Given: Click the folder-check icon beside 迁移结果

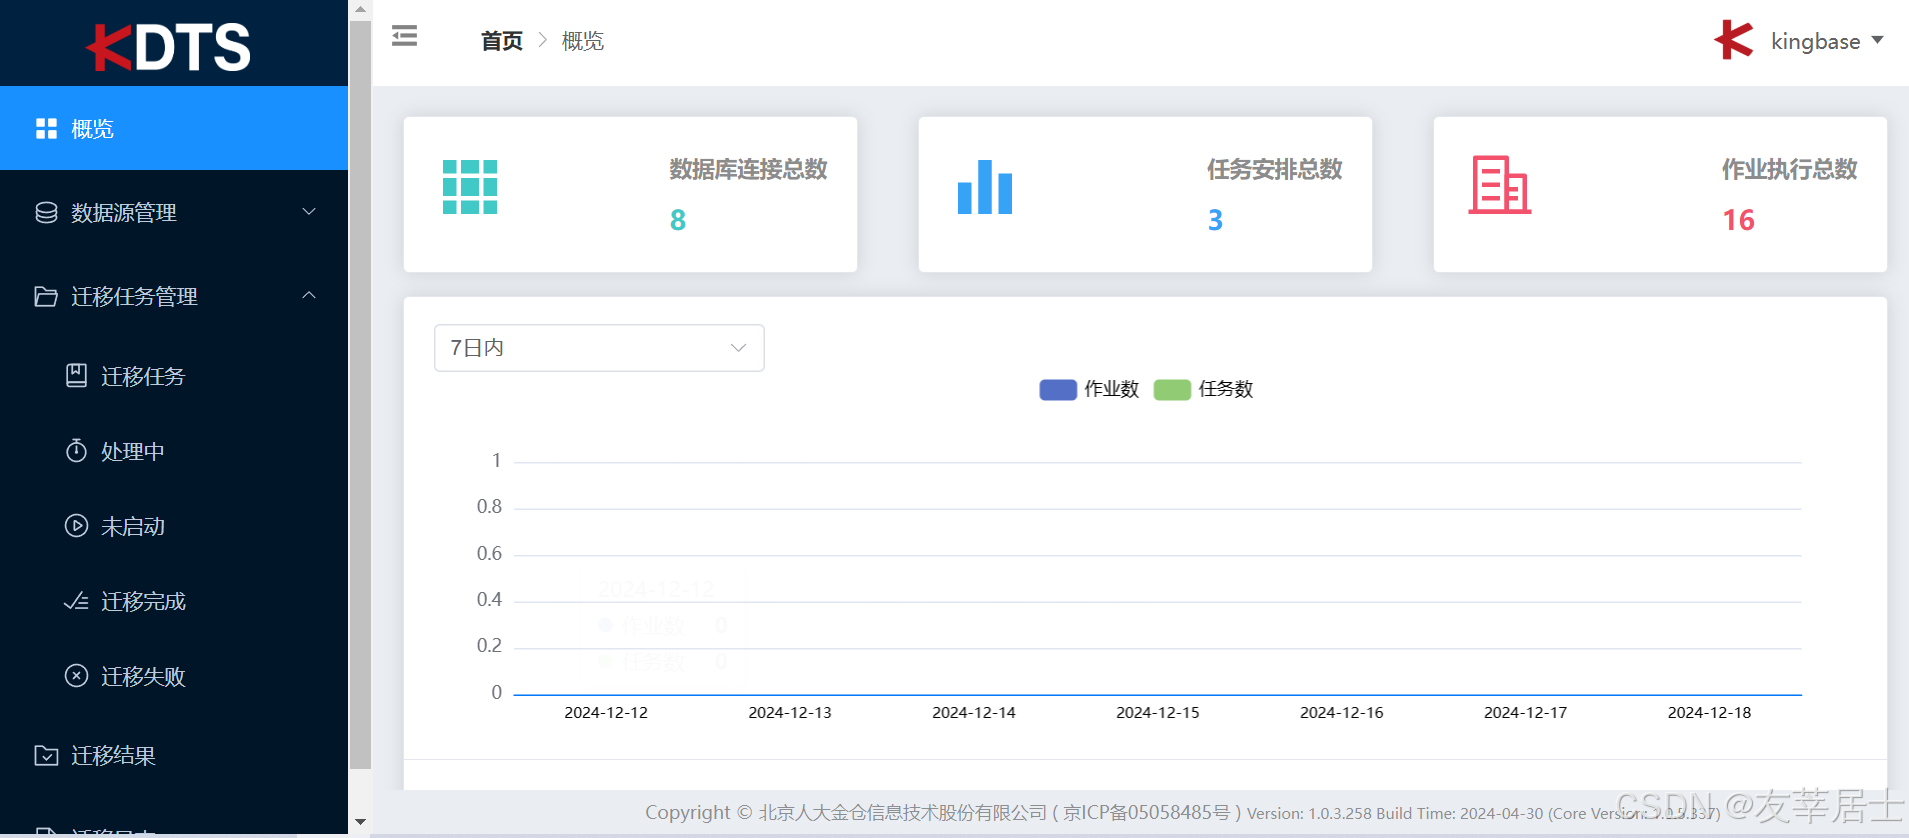Looking at the screenshot, I should [x=46, y=755].
